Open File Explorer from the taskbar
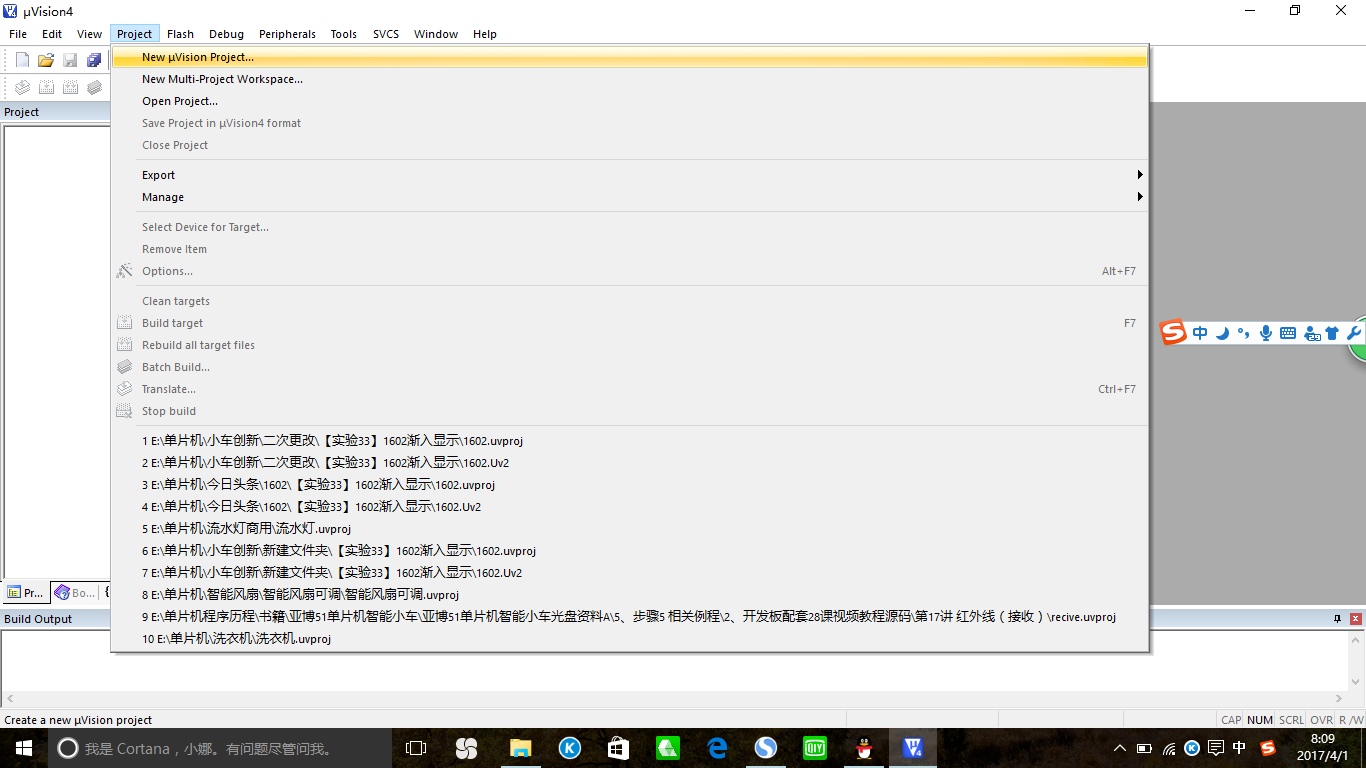 coord(519,748)
